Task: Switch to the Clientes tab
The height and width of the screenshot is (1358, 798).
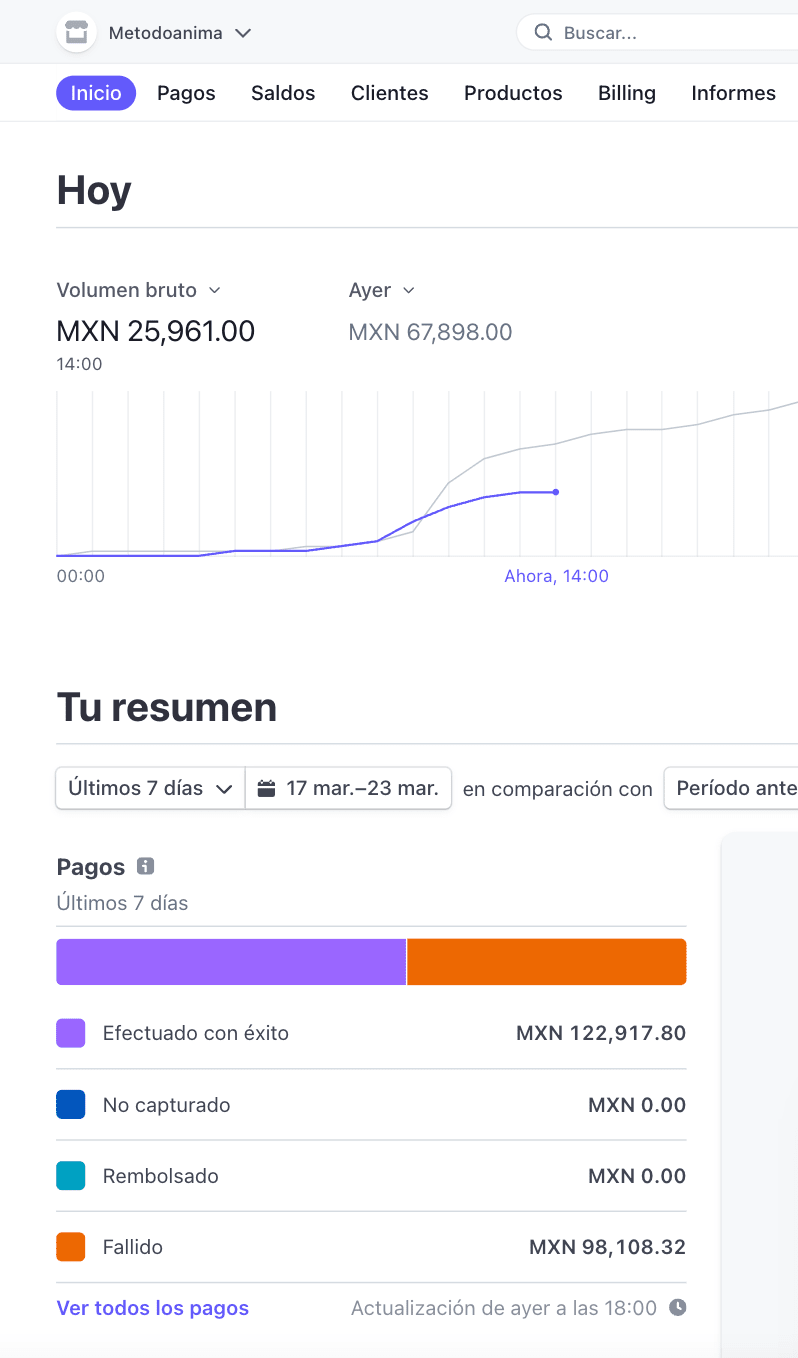Action: (390, 93)
